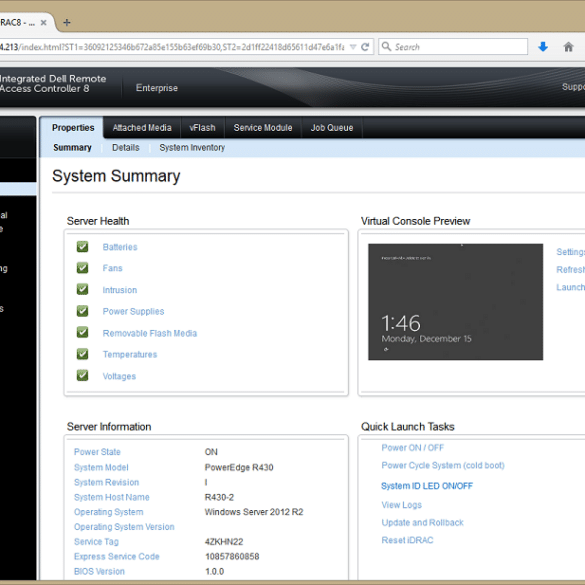Click the Operating System Version label
Image resolution: width=585 pixels, height=585 pixels.
click(x=124, y=527)
